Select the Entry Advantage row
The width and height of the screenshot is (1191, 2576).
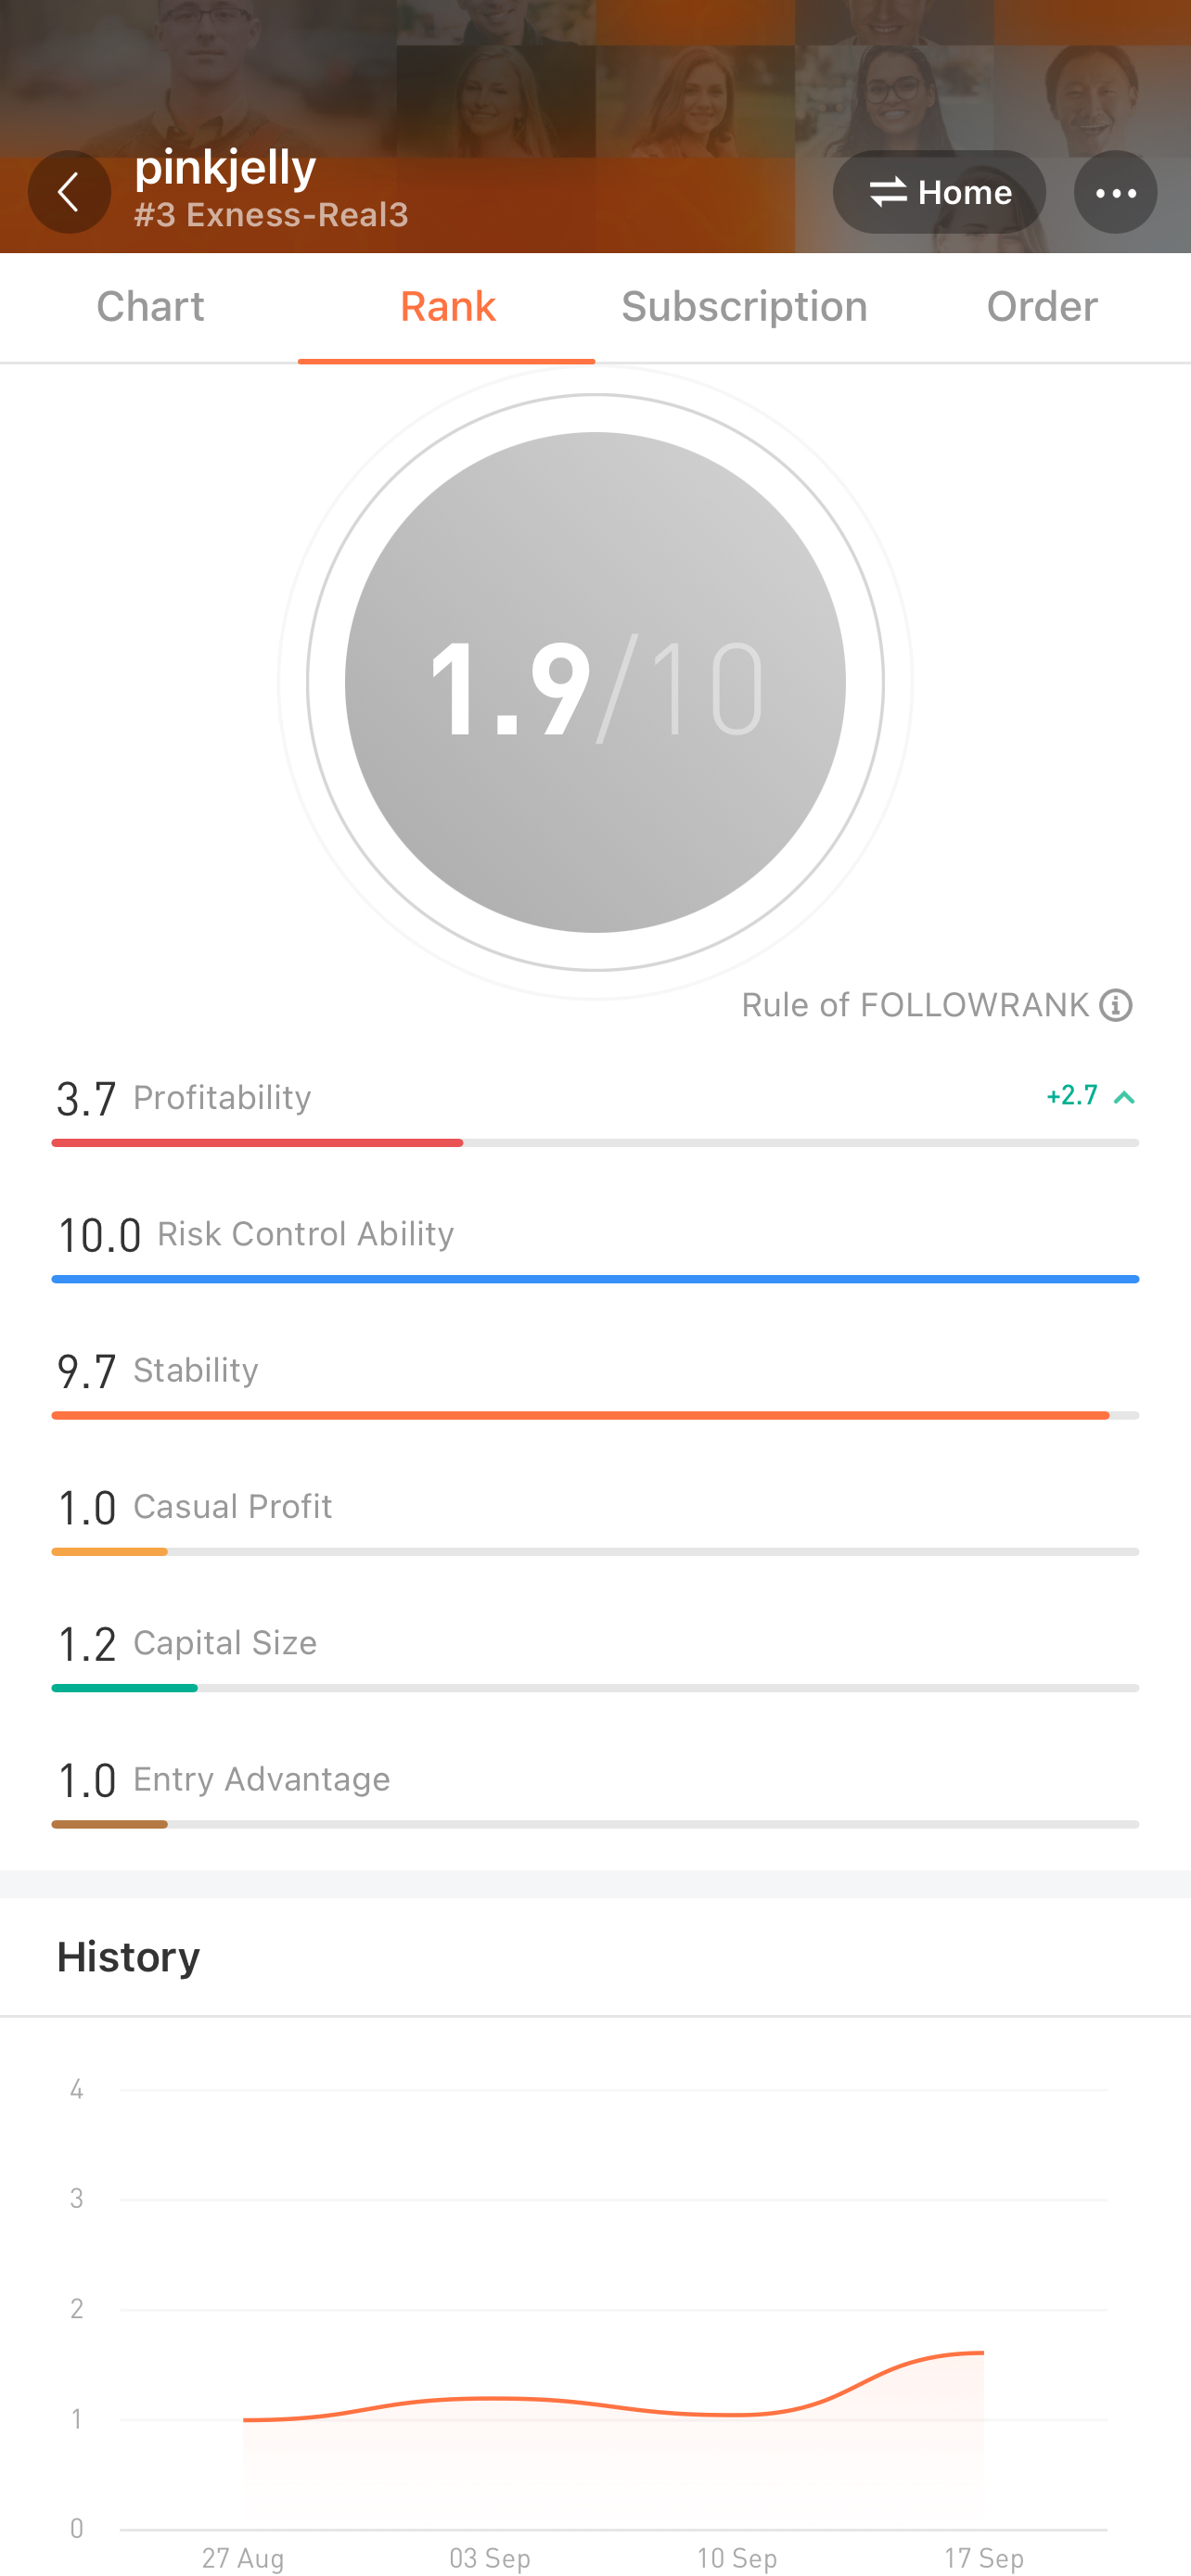pyautogui.click(x=595, y=1791)
